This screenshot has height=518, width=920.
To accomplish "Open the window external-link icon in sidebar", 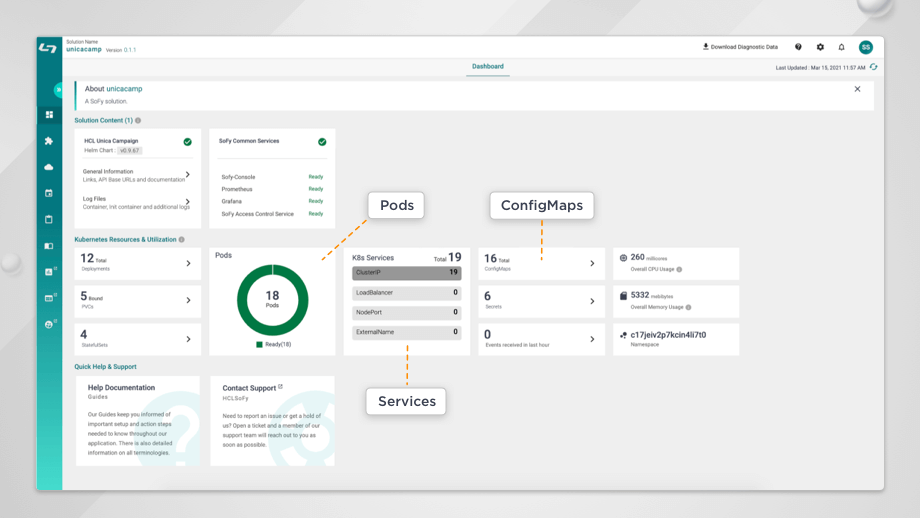I will [x=50, y=297].
